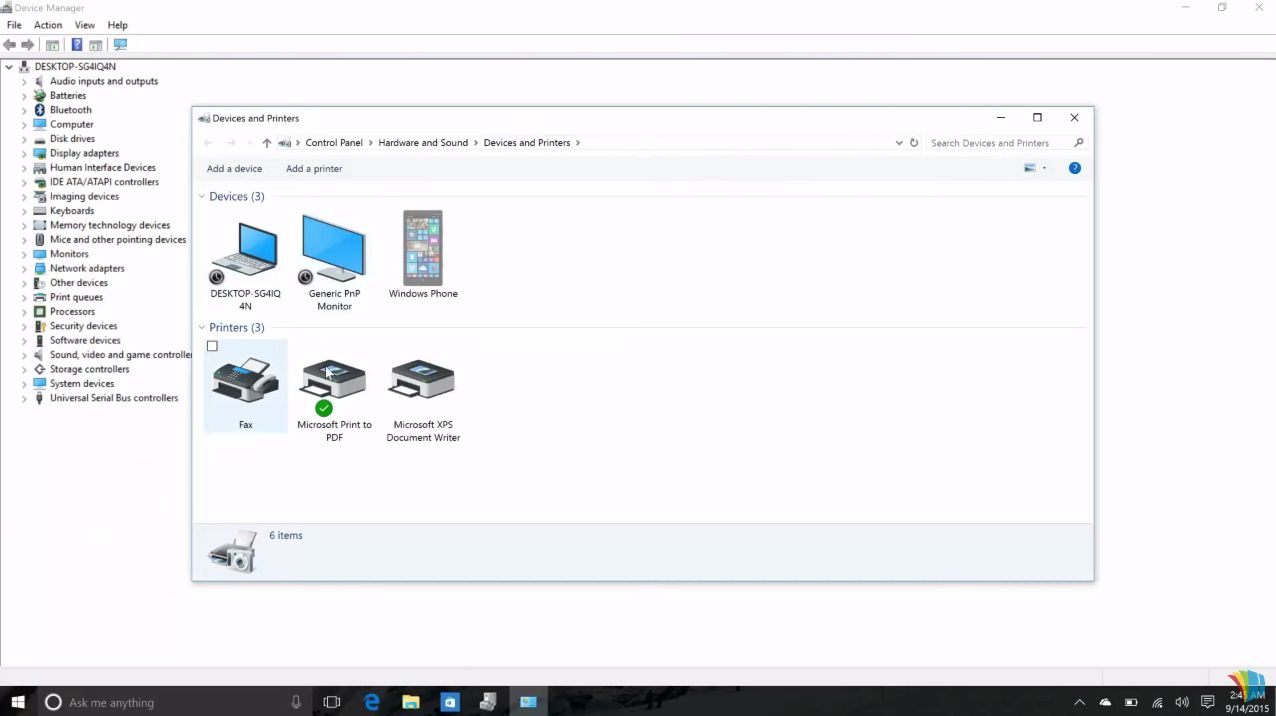Click the Forward arrow in Device Manager toolbar
This screenshot has width=1276, height=716.
coord(28,45)
